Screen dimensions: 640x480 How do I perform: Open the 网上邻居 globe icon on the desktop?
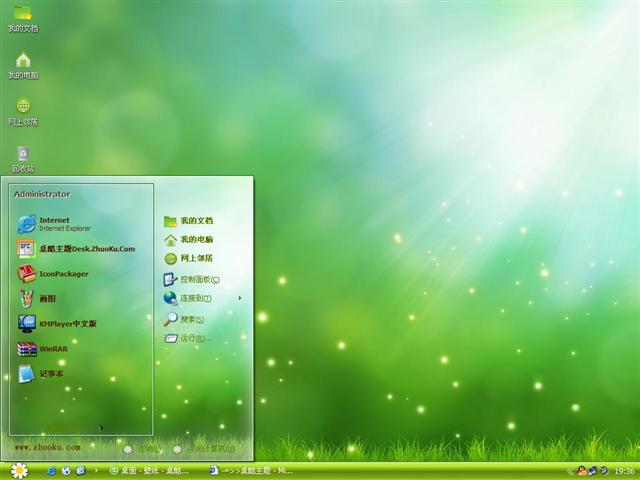(x=23, y=112)
